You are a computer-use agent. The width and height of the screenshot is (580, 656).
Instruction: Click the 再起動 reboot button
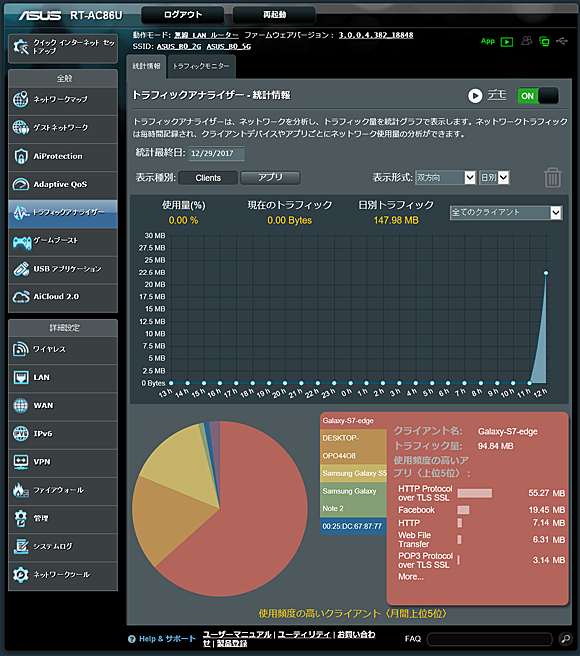pos(274,15)
